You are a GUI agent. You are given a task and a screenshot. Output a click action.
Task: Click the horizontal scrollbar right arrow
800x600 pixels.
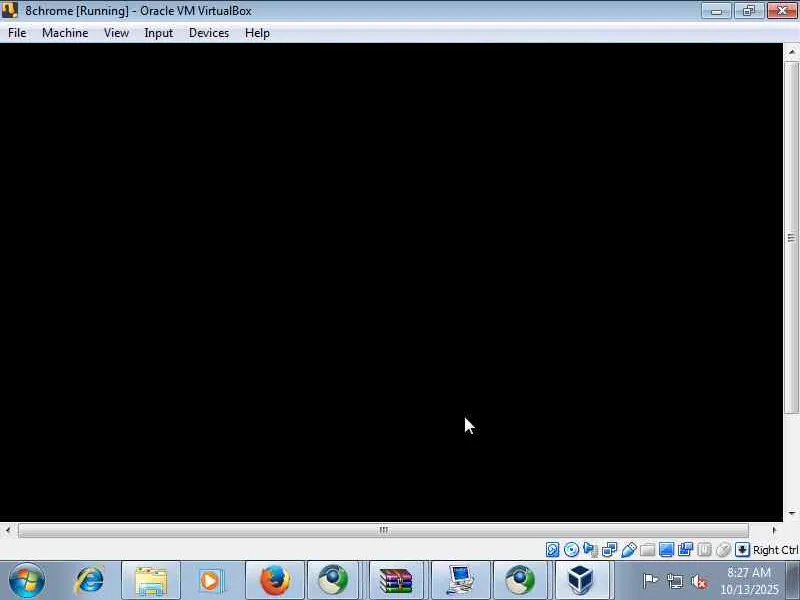click(x=774, y=531)
